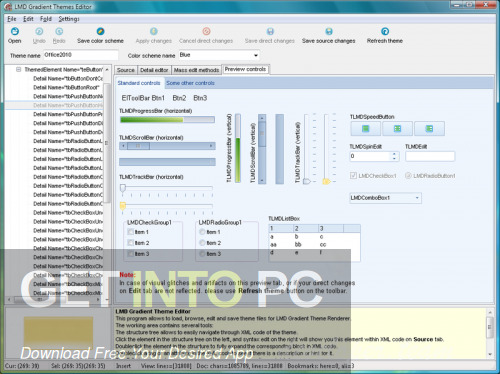Viewport: 500px width, 374px height.
Task: Click the Btn3 toolbar button
Action: 200,98
